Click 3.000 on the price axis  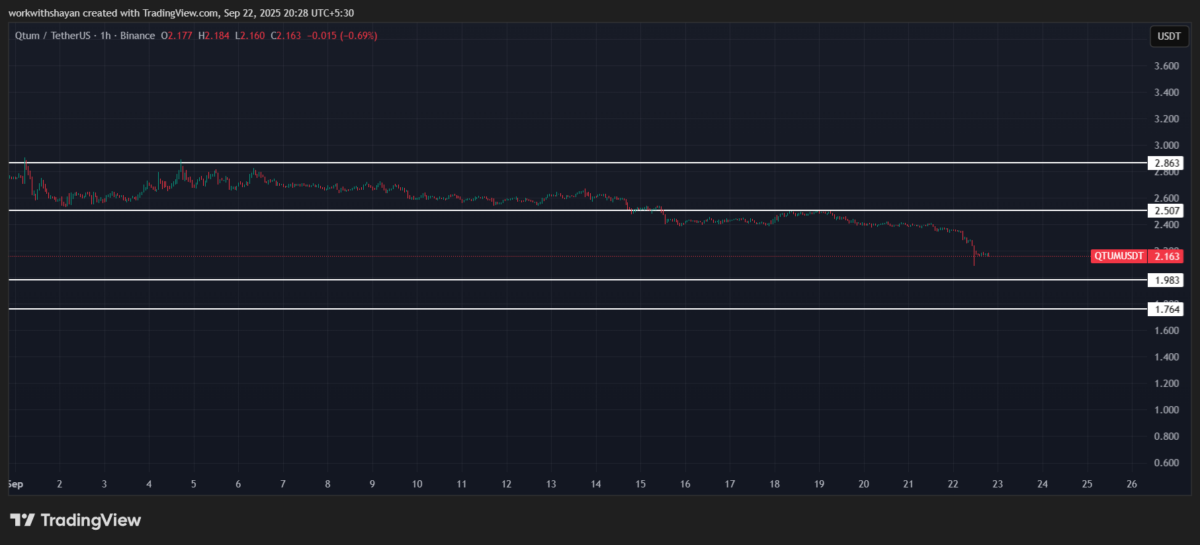coord(1166,145)
